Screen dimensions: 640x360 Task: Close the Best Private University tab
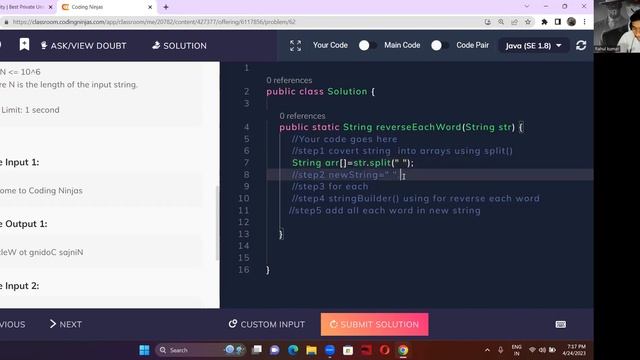pyautogui.click(x=51, y=7)
